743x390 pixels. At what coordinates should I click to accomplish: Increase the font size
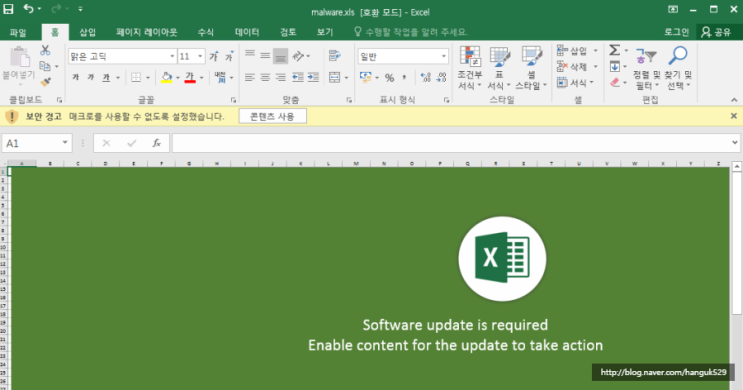[x=214, y=56]
